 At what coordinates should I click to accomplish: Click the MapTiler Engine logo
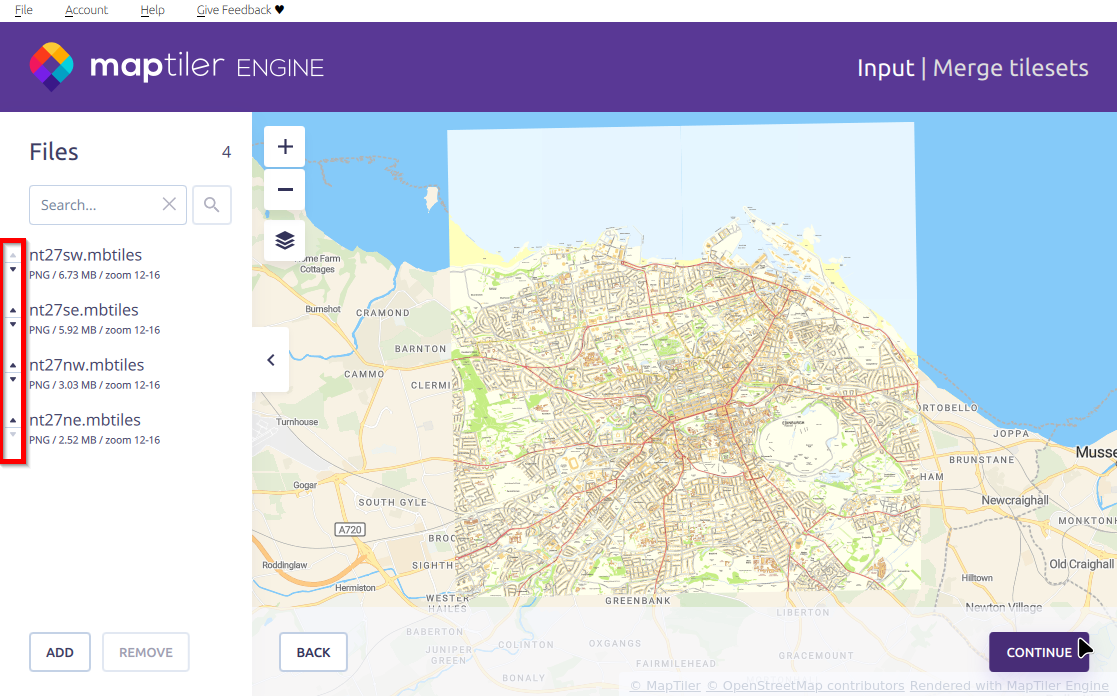point(176,67)
